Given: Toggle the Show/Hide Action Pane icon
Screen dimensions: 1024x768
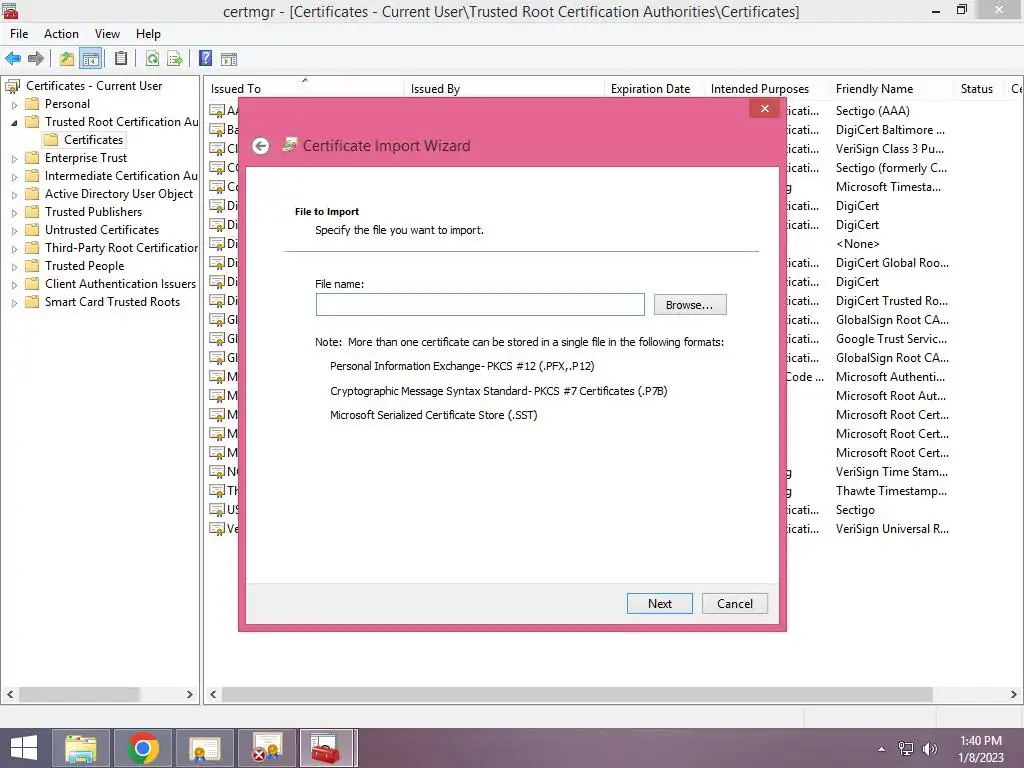Looking at the screenshot, I should coord(229,59).
